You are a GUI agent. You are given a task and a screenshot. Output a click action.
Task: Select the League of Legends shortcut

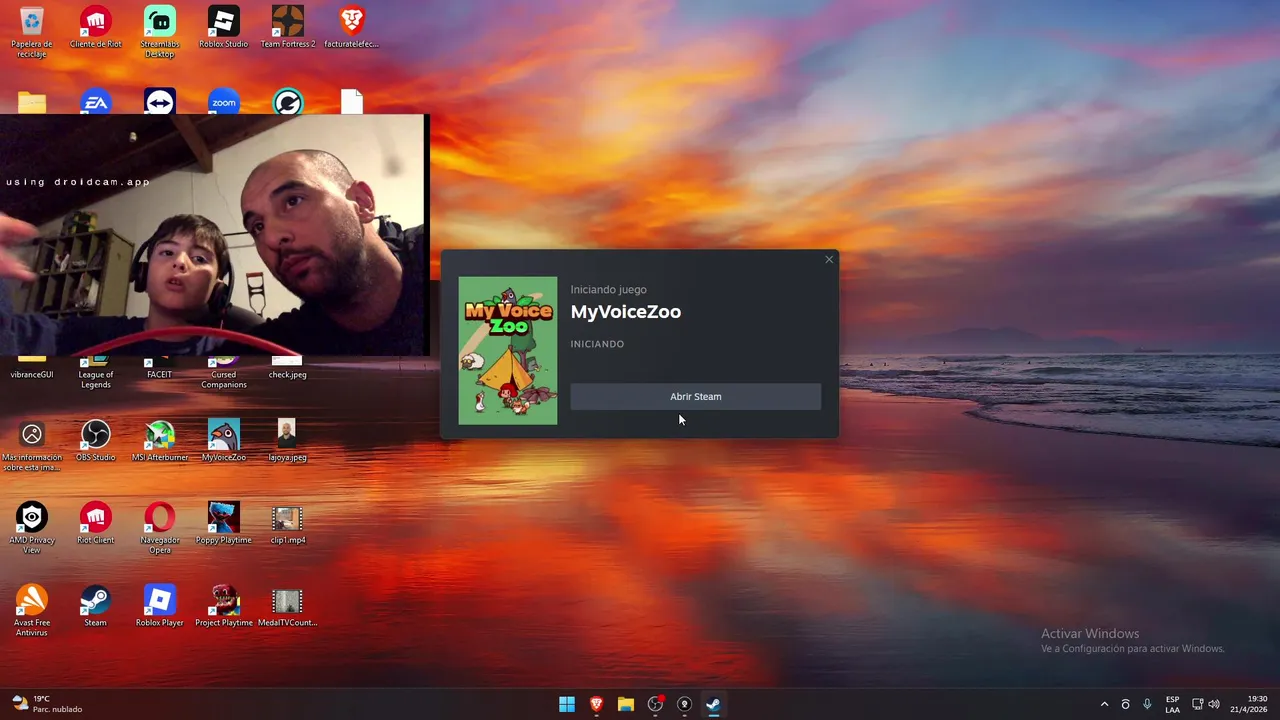pyautogui.click(x=96, y=374)
